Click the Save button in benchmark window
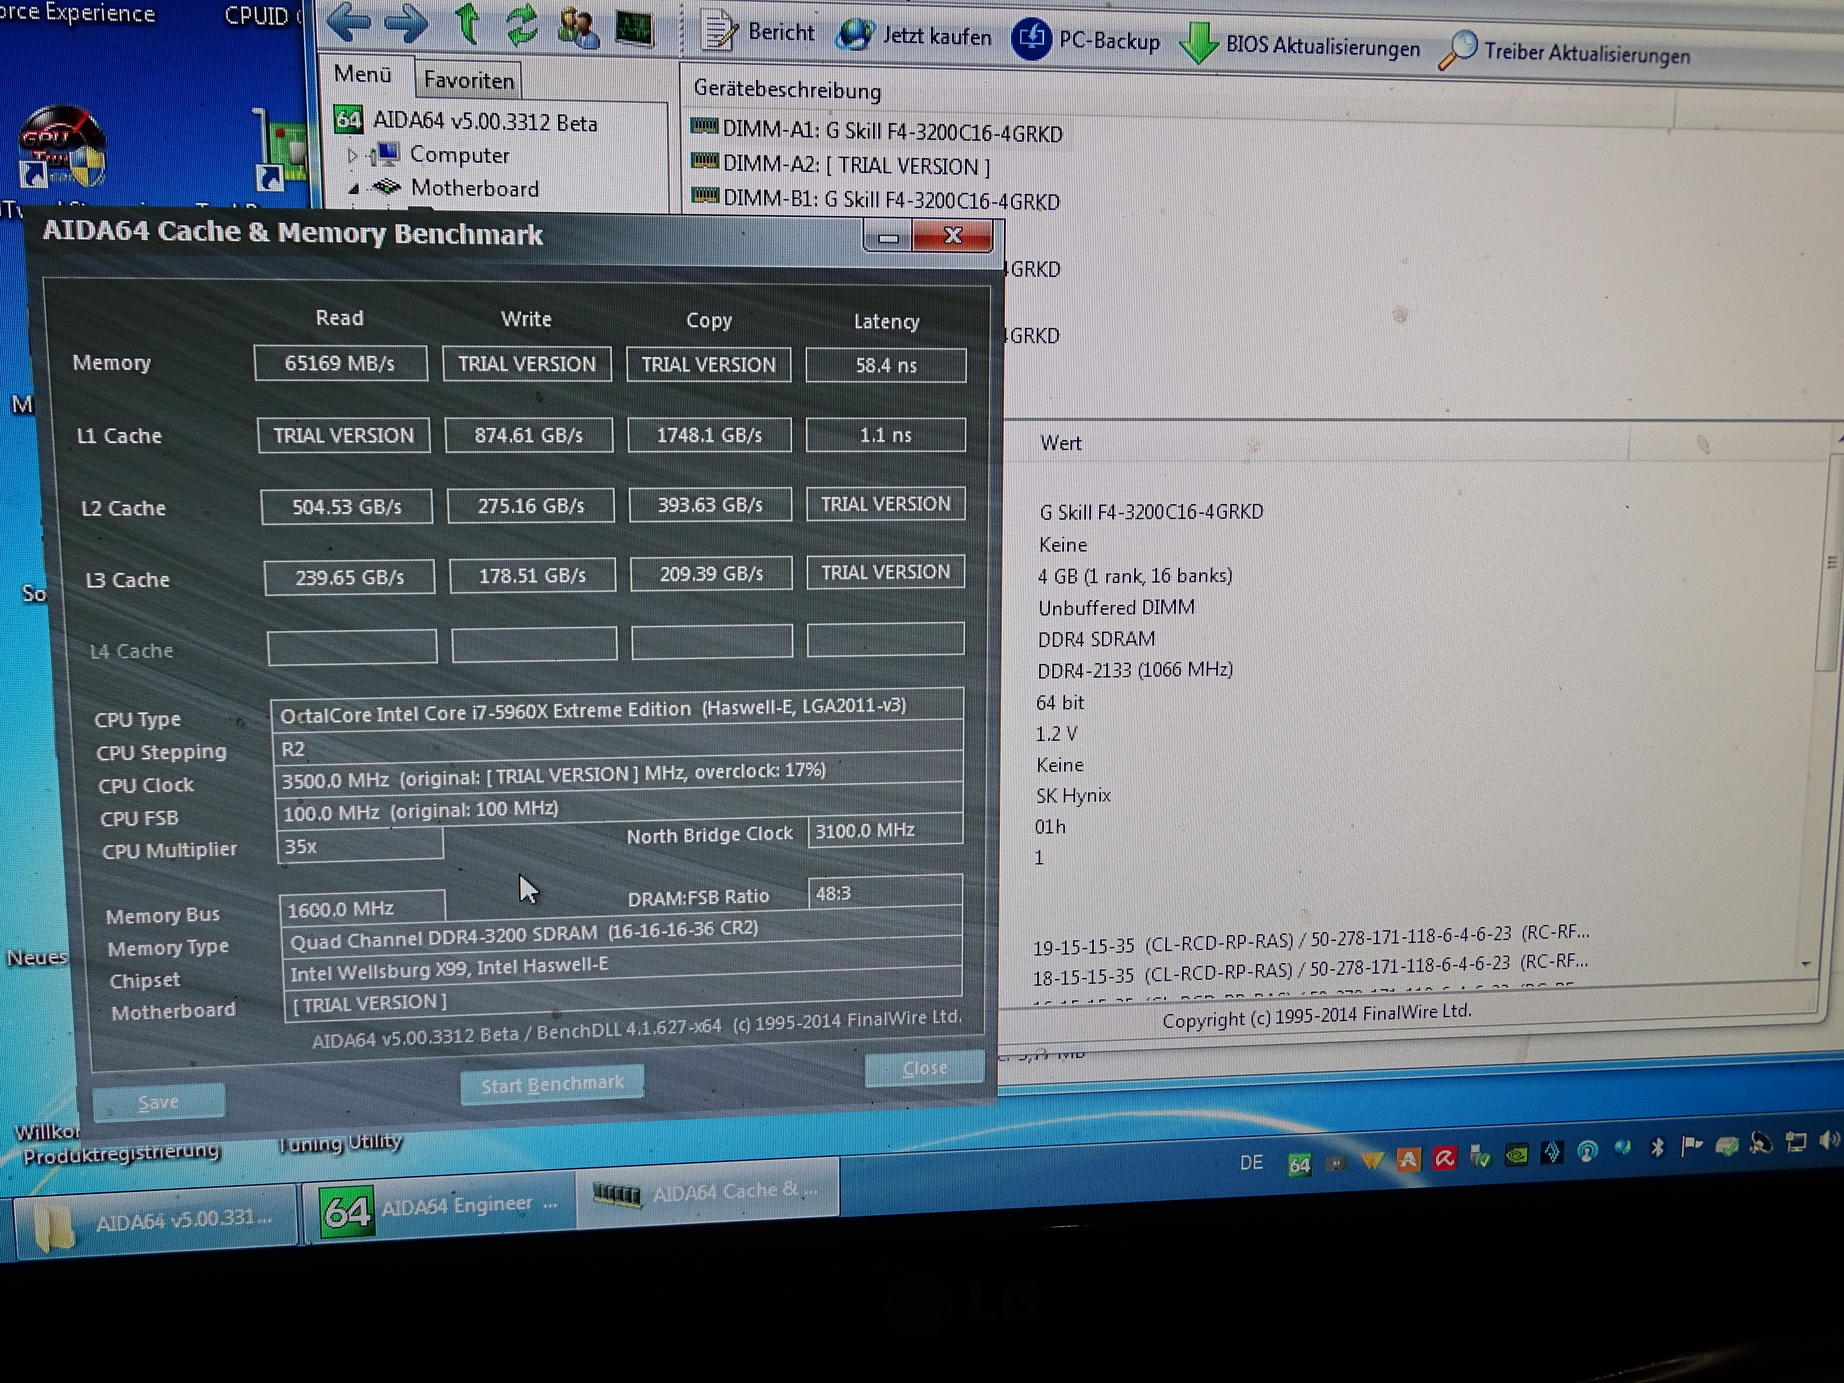This screenshot has width=1844, height=1383. click(x=158, y=1102)
